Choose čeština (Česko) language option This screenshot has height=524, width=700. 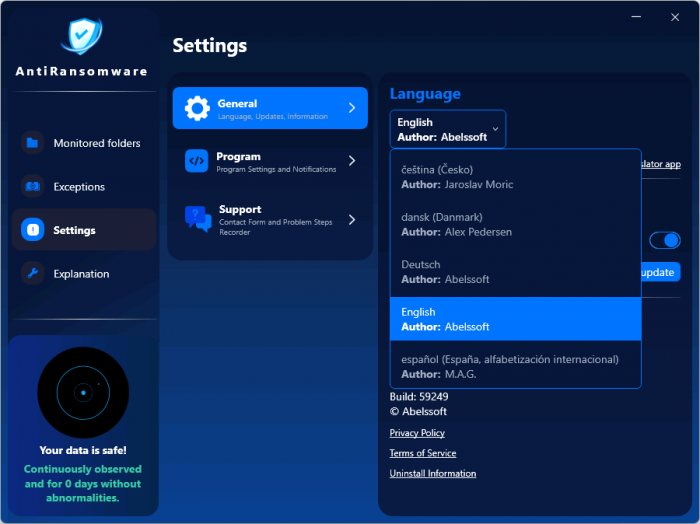pyautogui.click(x=515, y=177)
